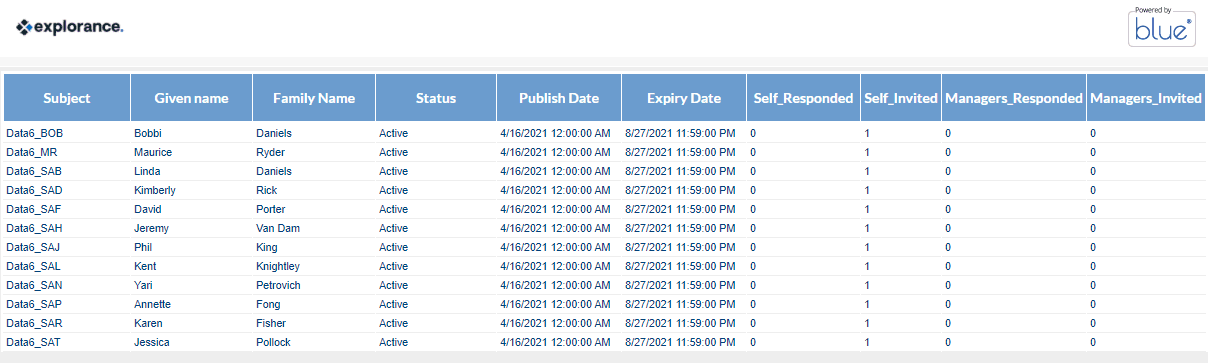Screen dimensions: 1208x363
Task: Click Bobbi's family name Daniels
Action: tap(274, 133)
